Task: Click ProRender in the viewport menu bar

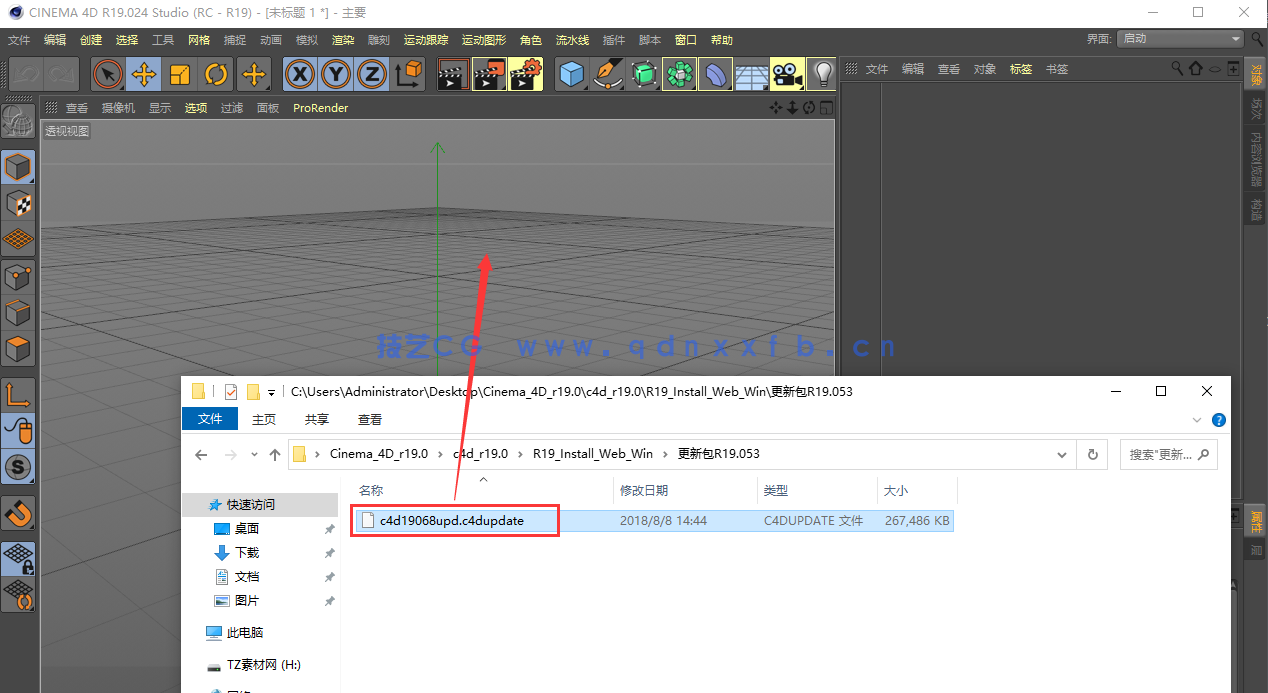Action: pos(320,108)
